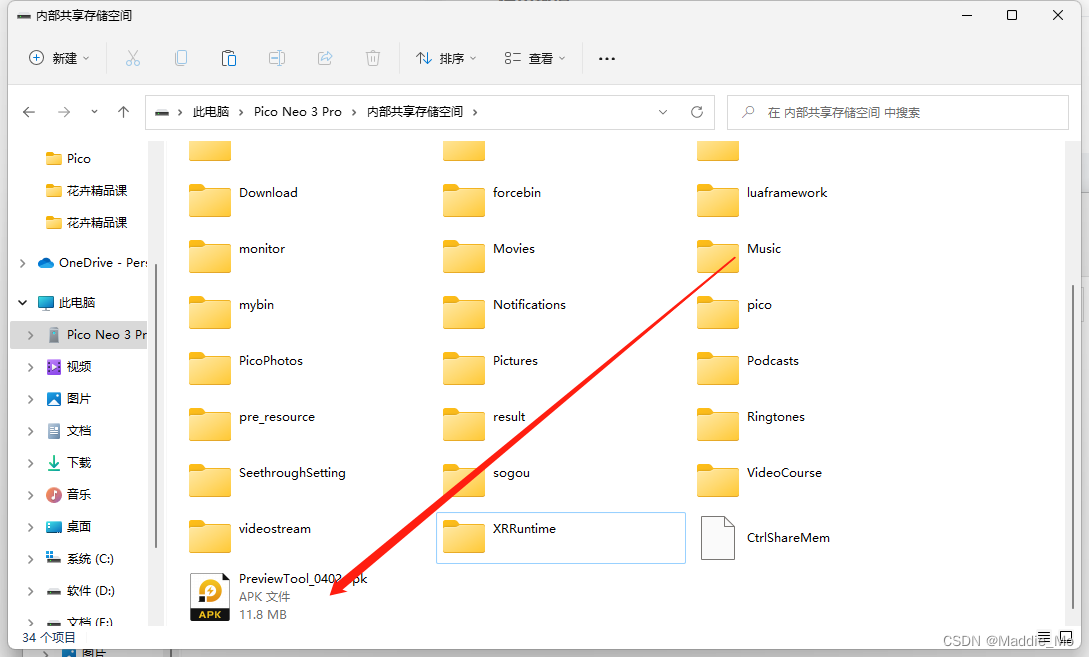The image size is (1089, 657).
Task: Select the forcebin folder icon
Action: coord(463,201)
